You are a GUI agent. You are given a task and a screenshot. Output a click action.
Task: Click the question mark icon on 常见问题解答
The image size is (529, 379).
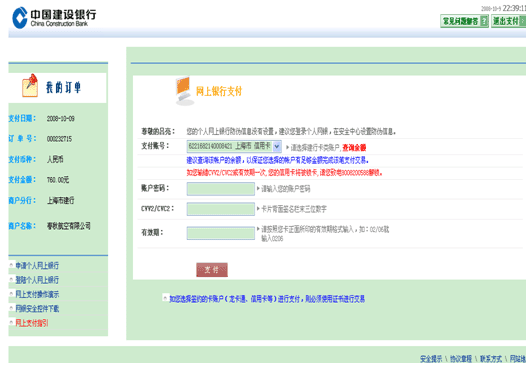pyautogui.click(x=484, y=21)
